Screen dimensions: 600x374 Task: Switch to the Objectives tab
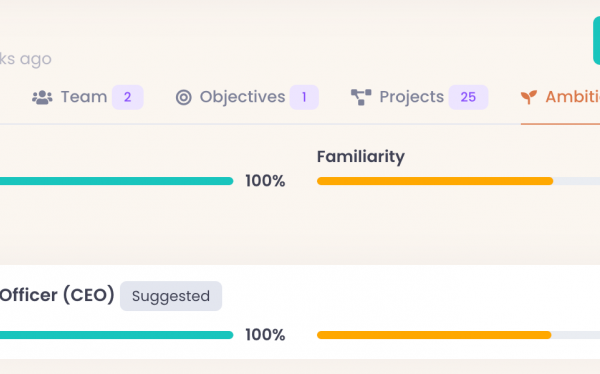[x=247, y=97]
